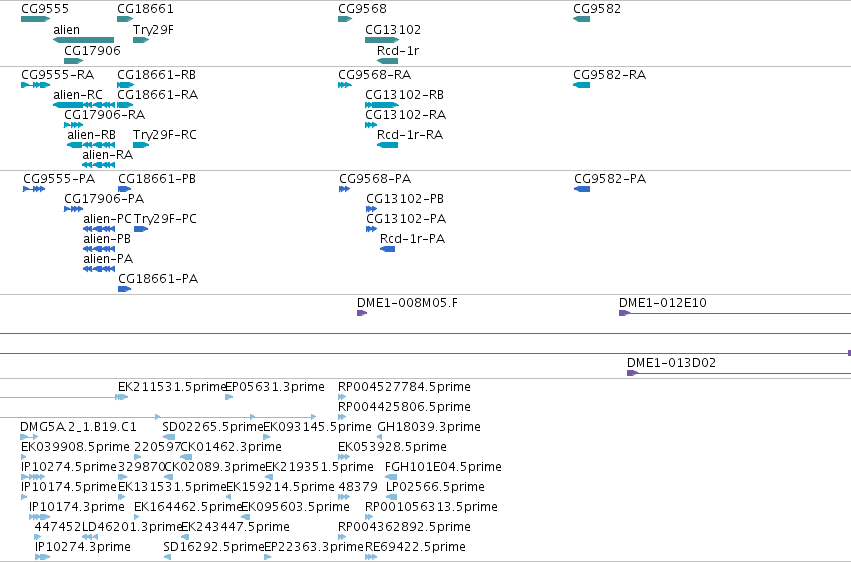Click EST LP02566.5prime
Viewport: 851px width, 562px height.
click(x=391, y=497)
